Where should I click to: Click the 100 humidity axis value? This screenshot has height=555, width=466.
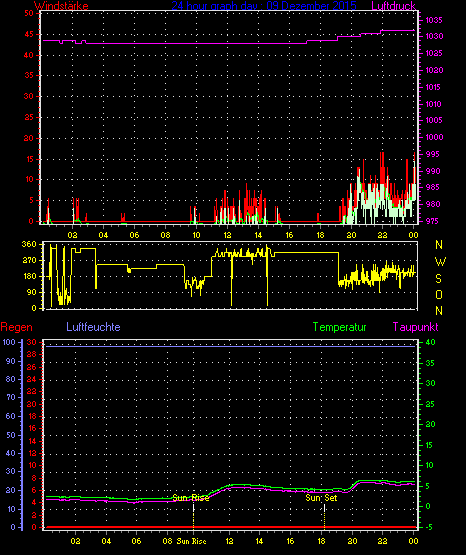pyautogui.click(x=9, y=342)
